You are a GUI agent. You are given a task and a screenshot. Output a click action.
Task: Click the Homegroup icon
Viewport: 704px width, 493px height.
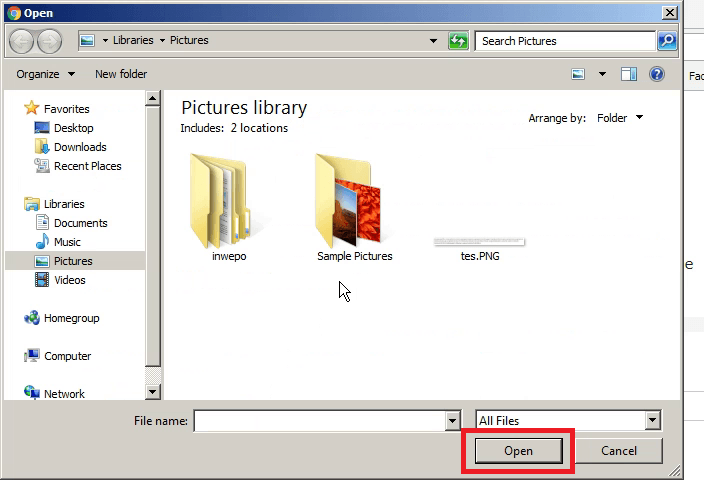(31, 318)
